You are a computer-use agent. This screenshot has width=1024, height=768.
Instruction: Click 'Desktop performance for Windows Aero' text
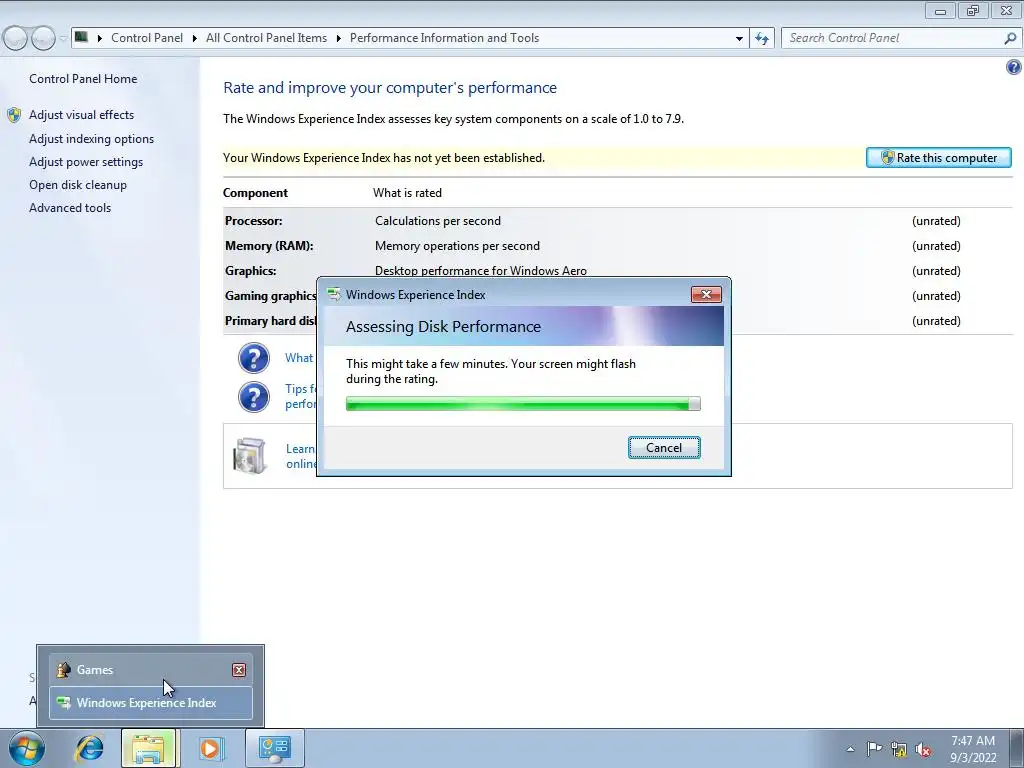tap(481, 271)
